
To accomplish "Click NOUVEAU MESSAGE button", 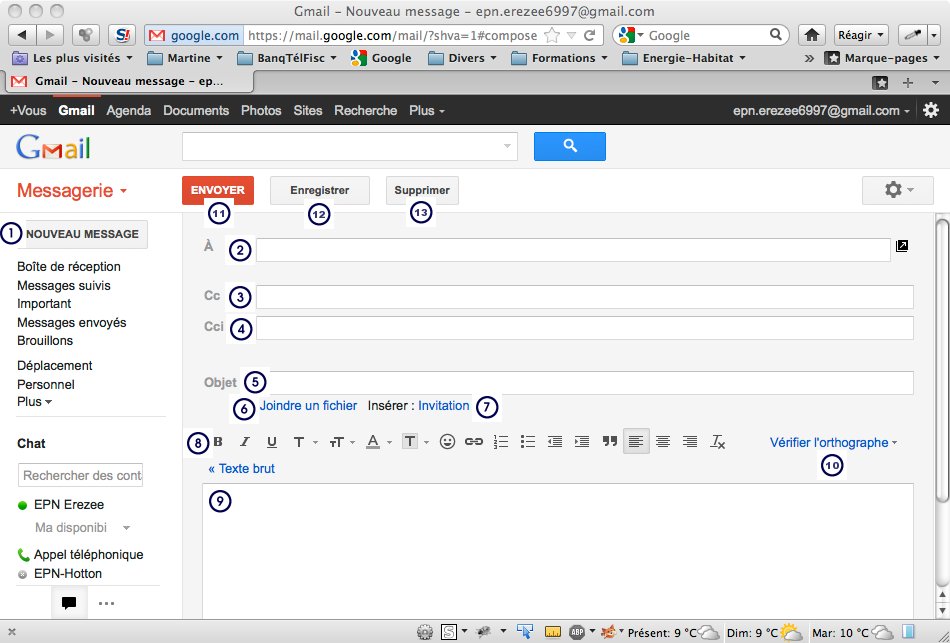I will tap(82, 234).
